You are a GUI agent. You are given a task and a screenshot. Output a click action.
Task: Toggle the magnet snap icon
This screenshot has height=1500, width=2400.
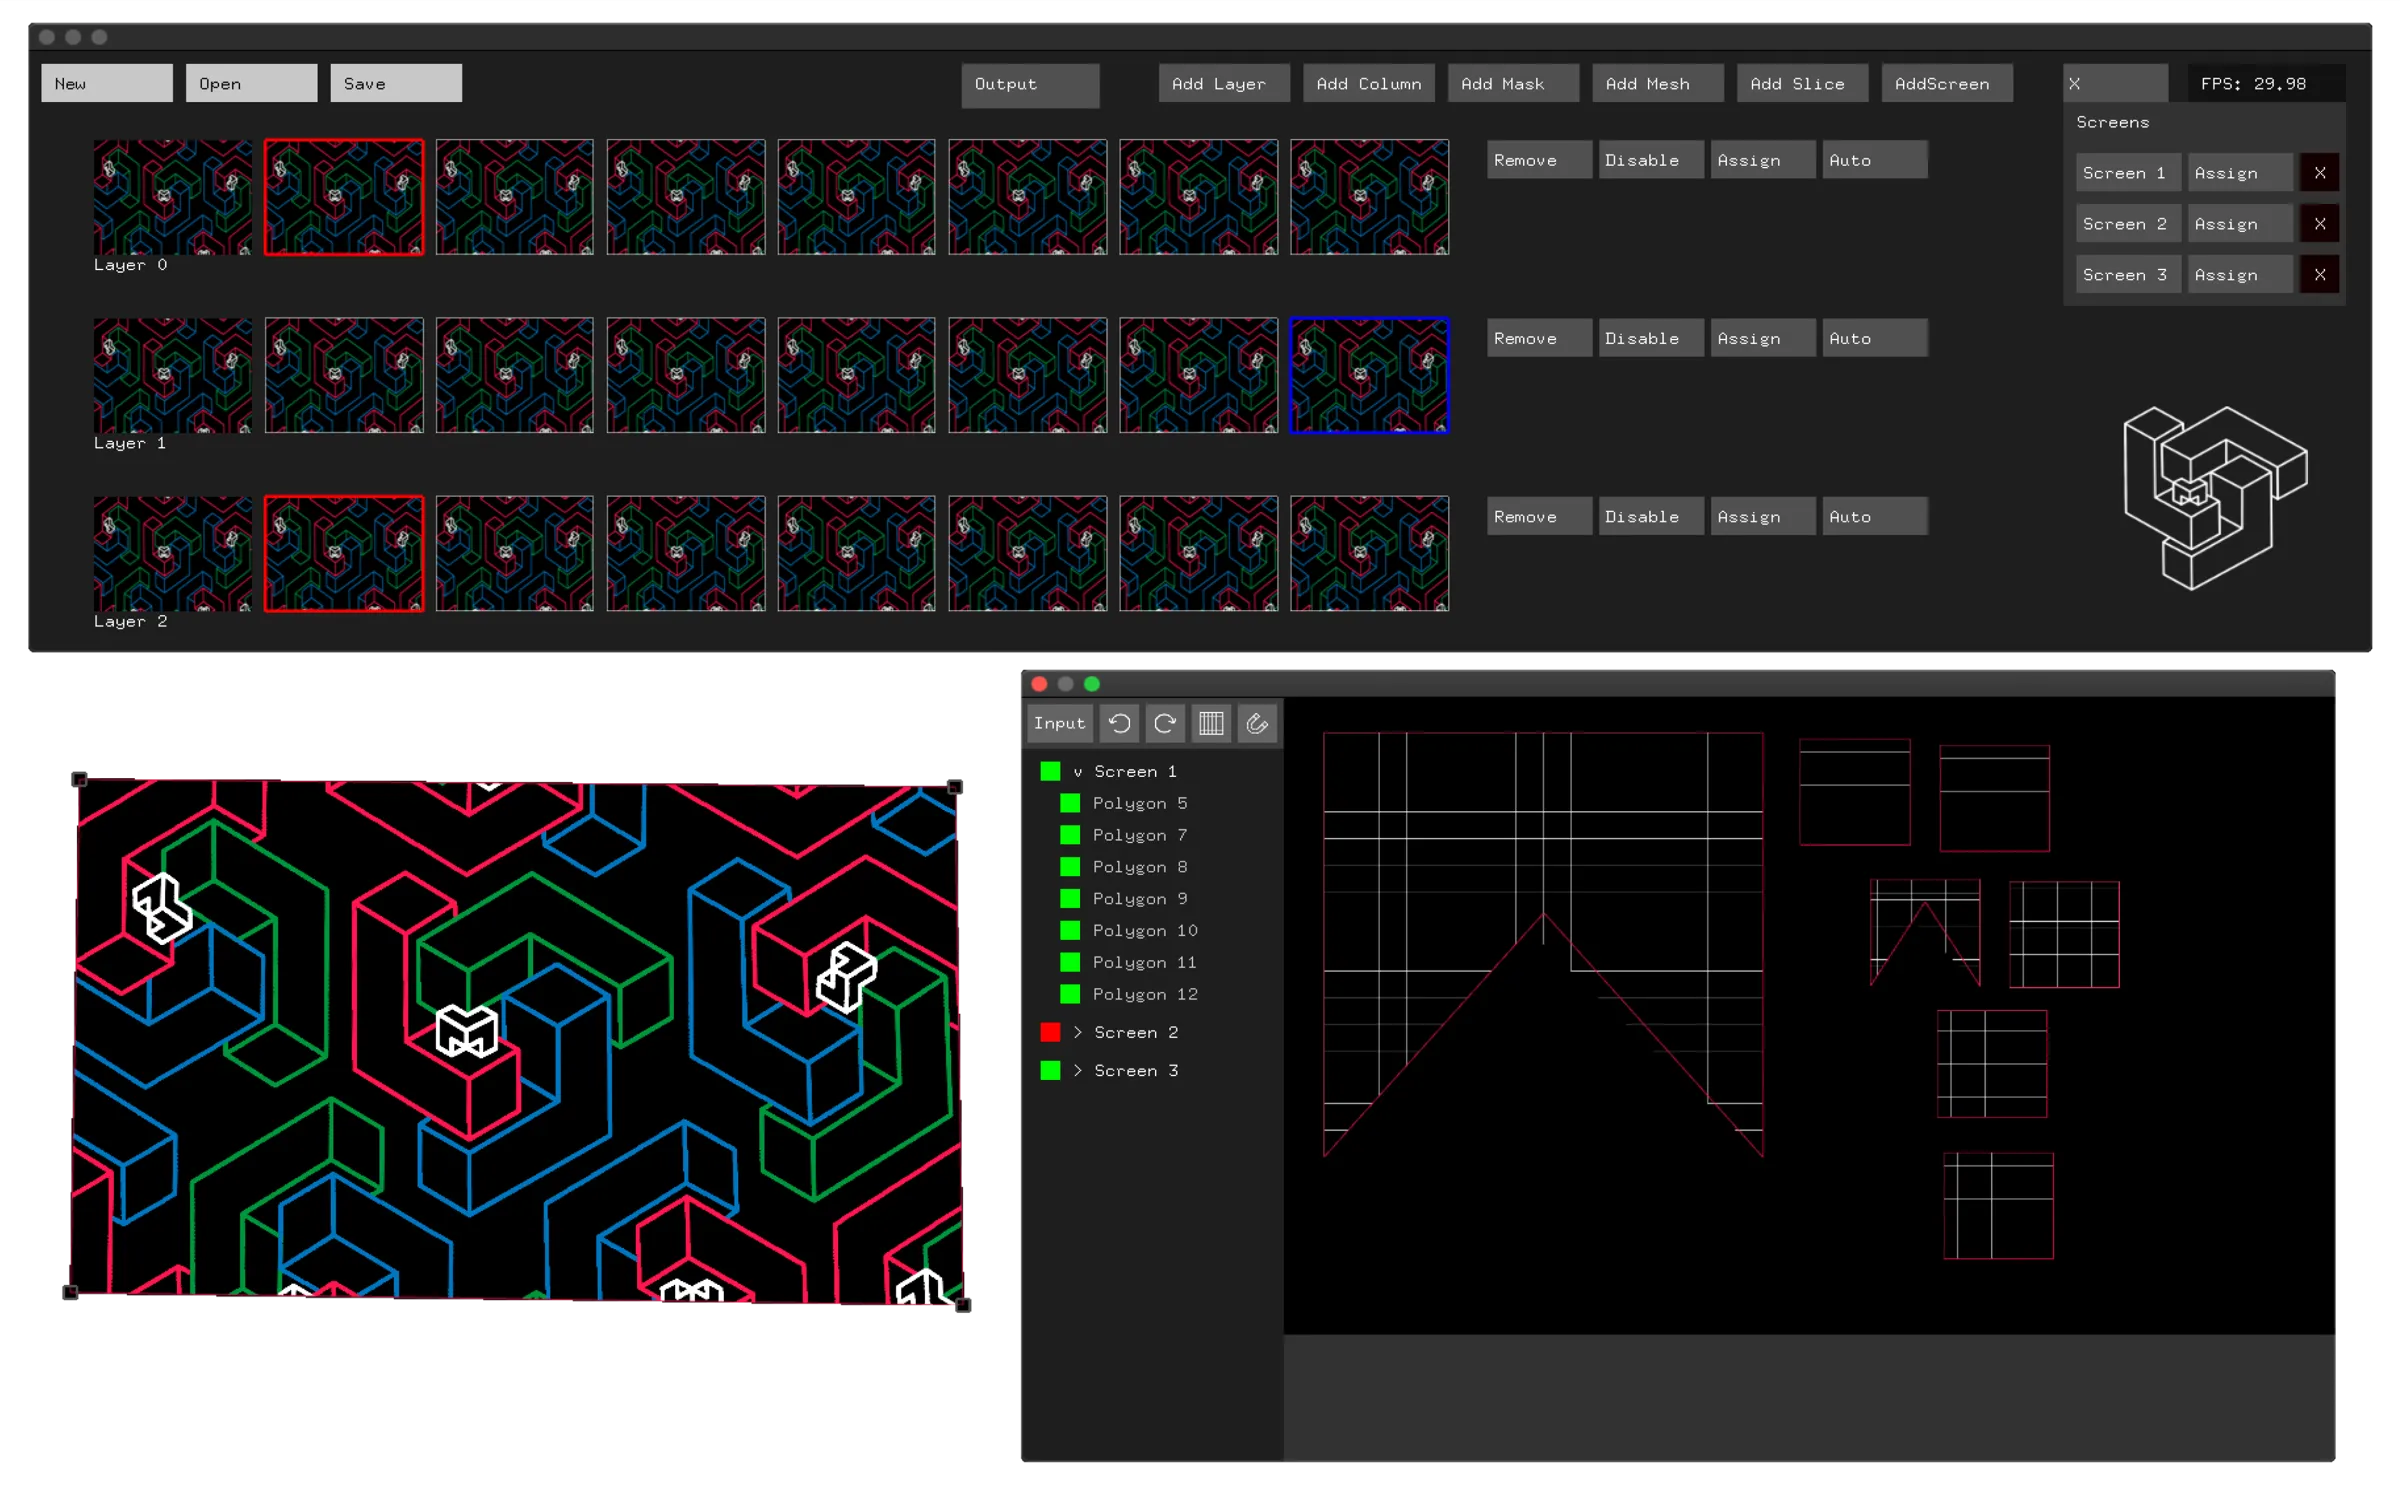coord(1257,723)
